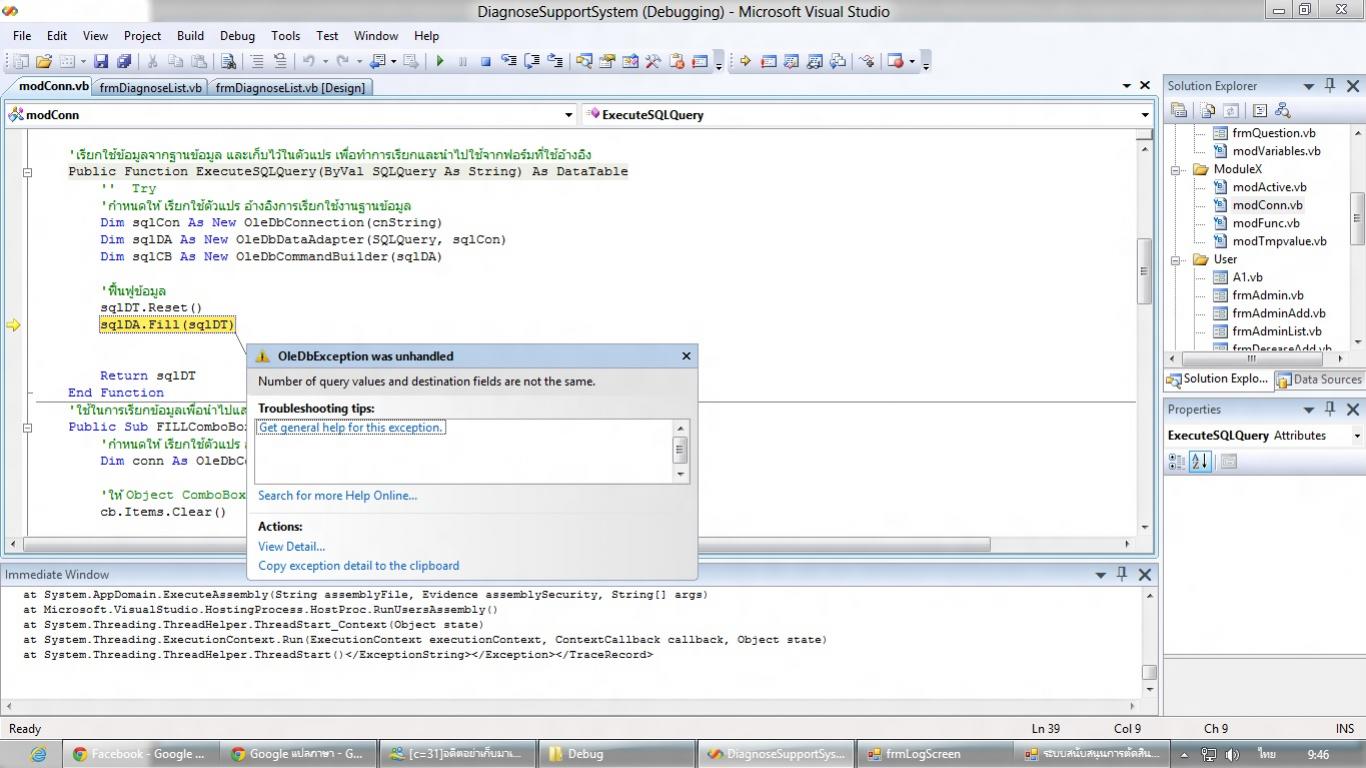Open the ExecuteSQLQuery method dropdown

[1145, 115]
